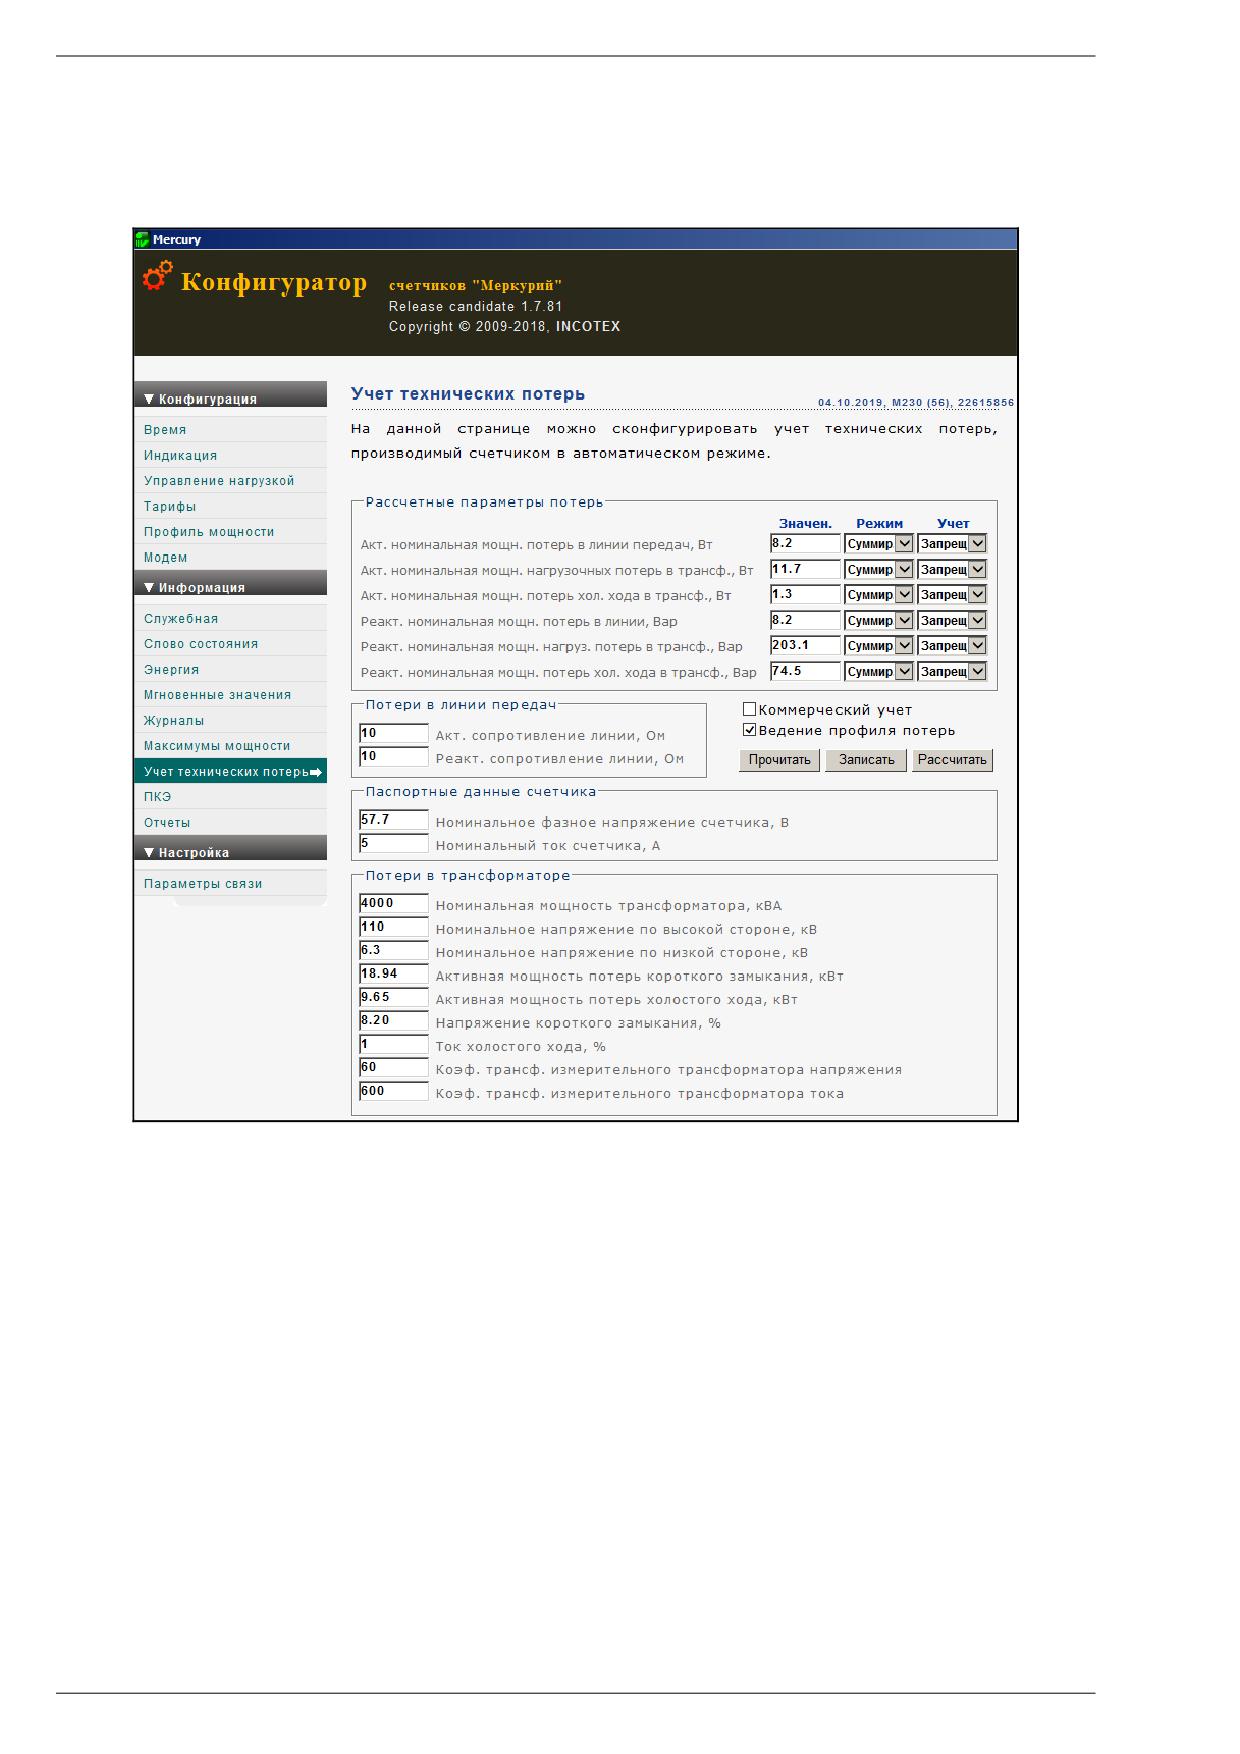Click the Рассчитать button
This screenshot has width=1240, height=1754.
tap(952, 760)
